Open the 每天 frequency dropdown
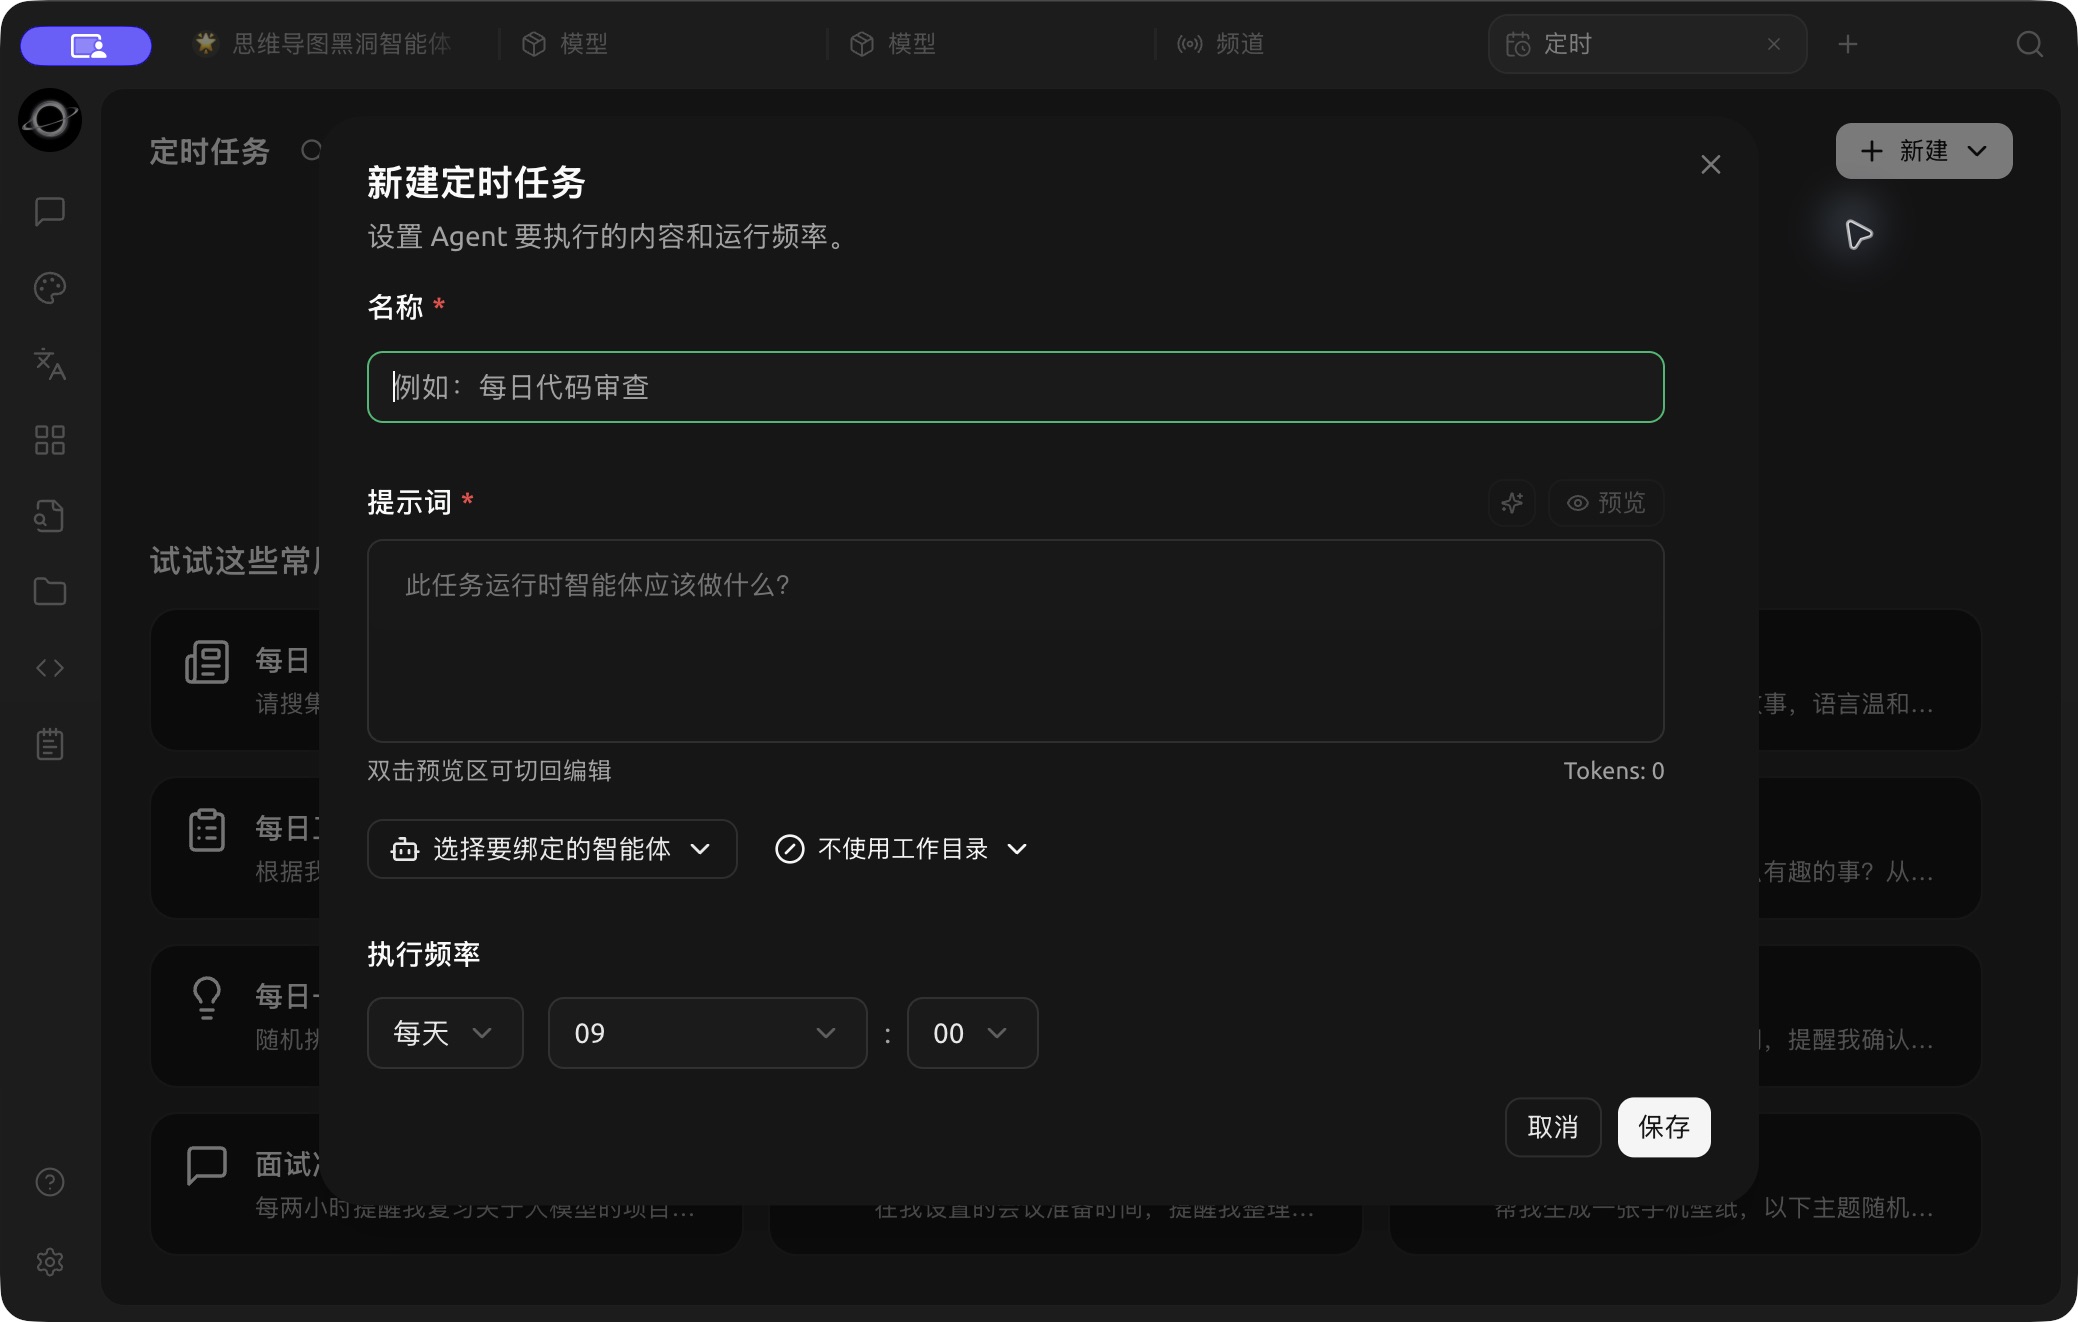 (x=445, y=1033)
